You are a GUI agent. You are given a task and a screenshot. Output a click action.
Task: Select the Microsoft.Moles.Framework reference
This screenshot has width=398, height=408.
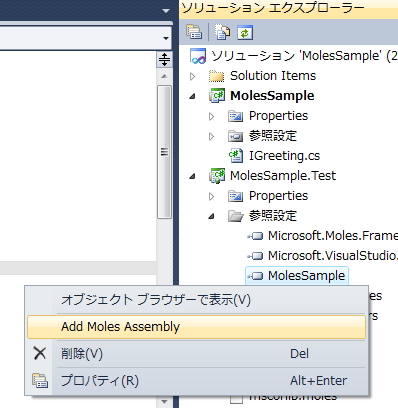[x=333, y=236]
